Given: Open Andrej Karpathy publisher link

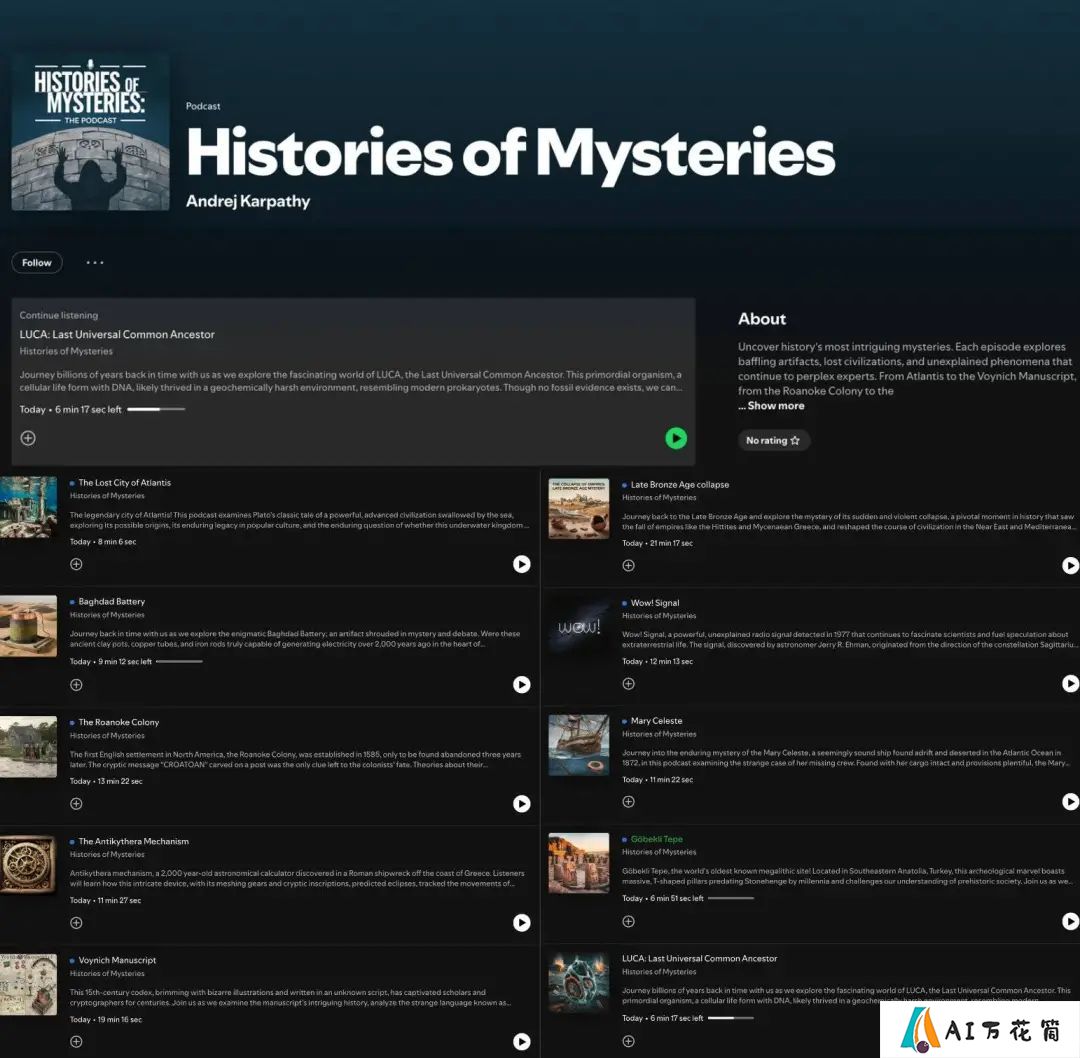Looking at the screenshot, I should pyautogui.click(x=248, y=201).
